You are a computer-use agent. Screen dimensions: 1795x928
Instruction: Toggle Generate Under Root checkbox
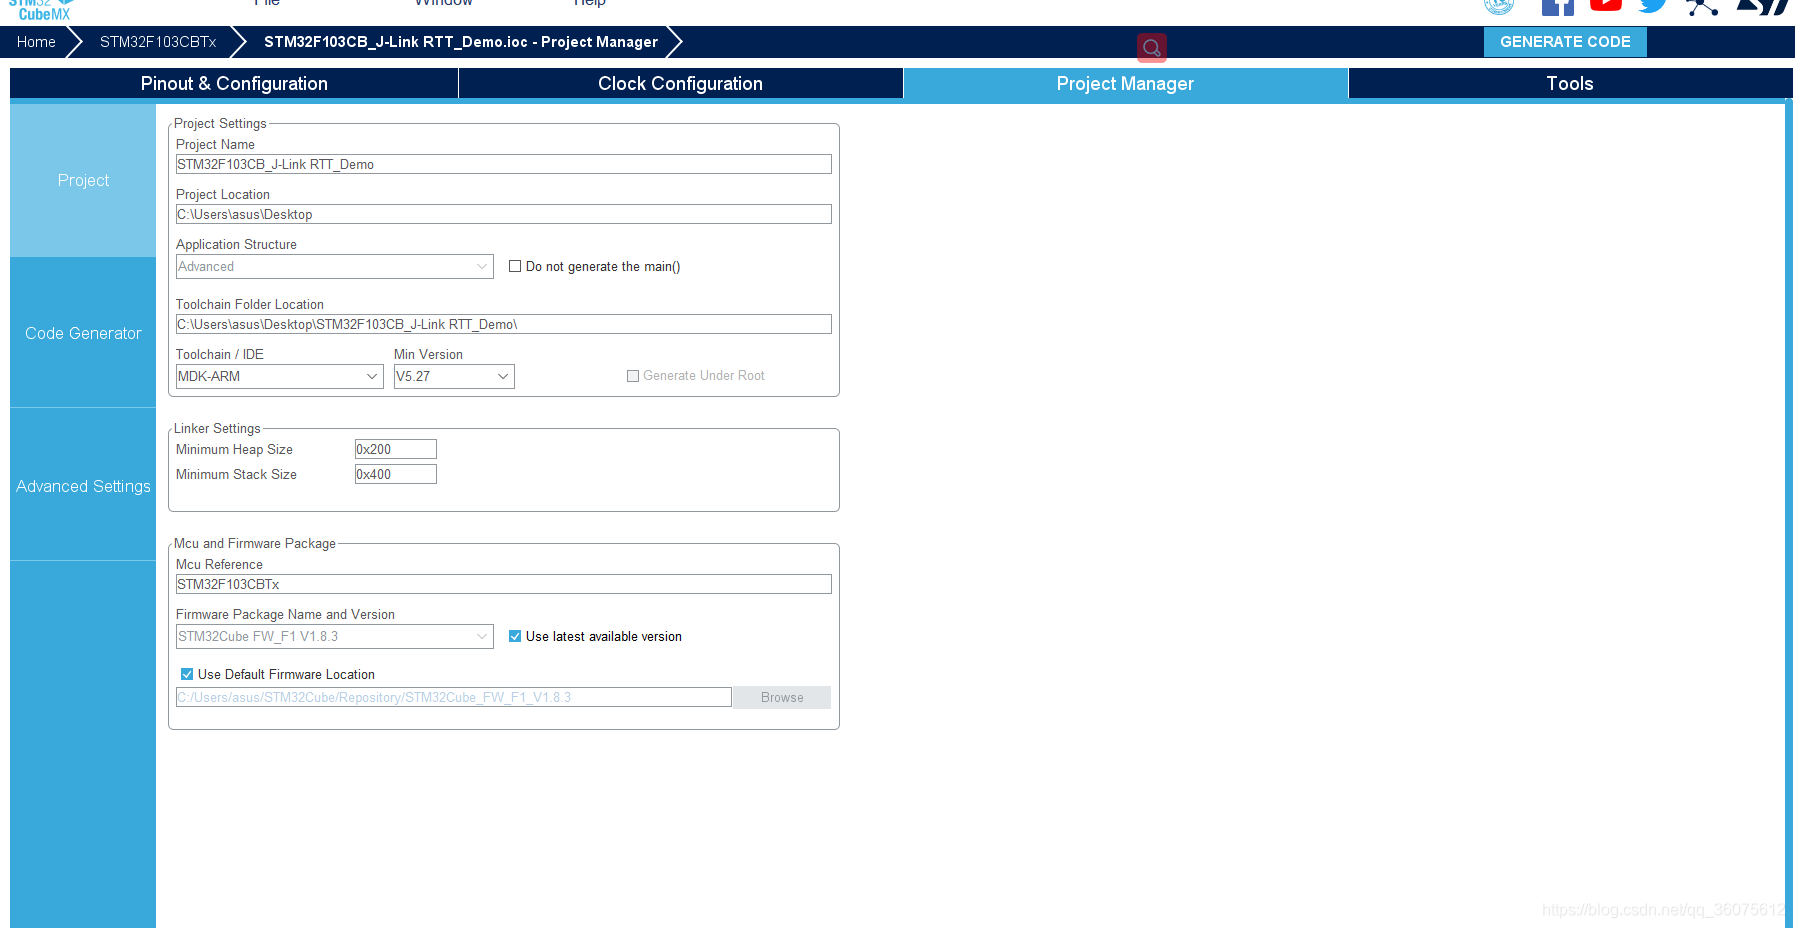point(633,376)
